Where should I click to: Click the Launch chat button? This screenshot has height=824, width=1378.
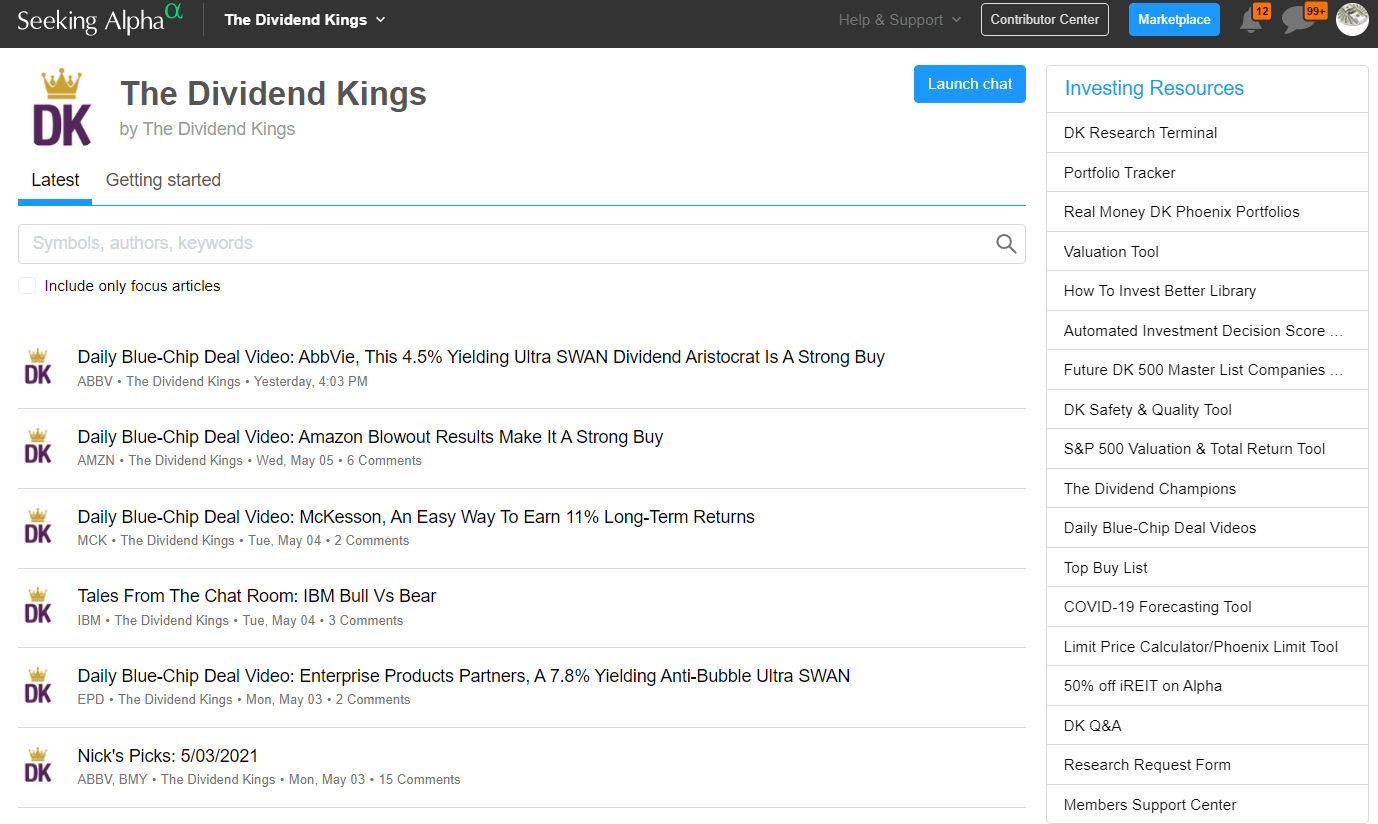point(969,84)
